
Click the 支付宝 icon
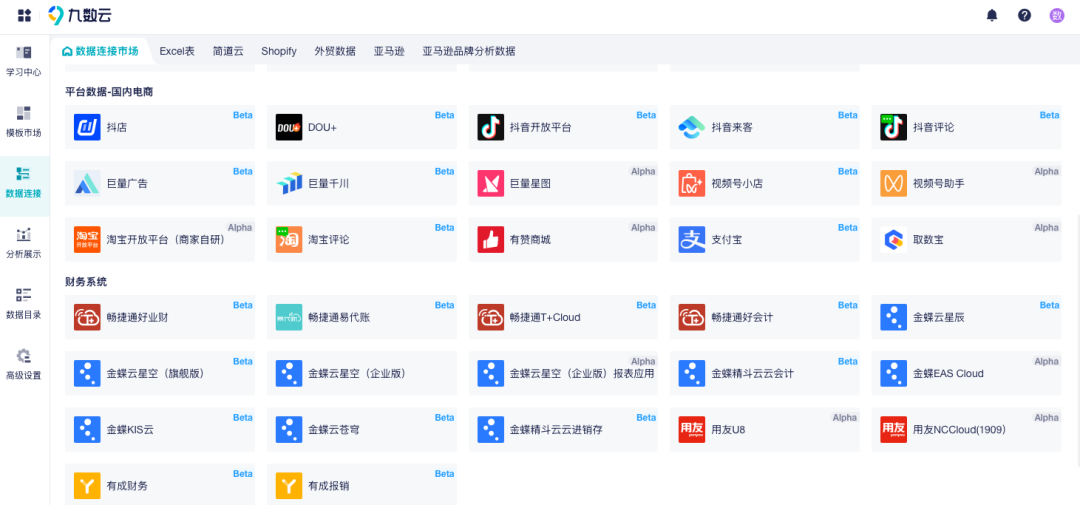692,240
